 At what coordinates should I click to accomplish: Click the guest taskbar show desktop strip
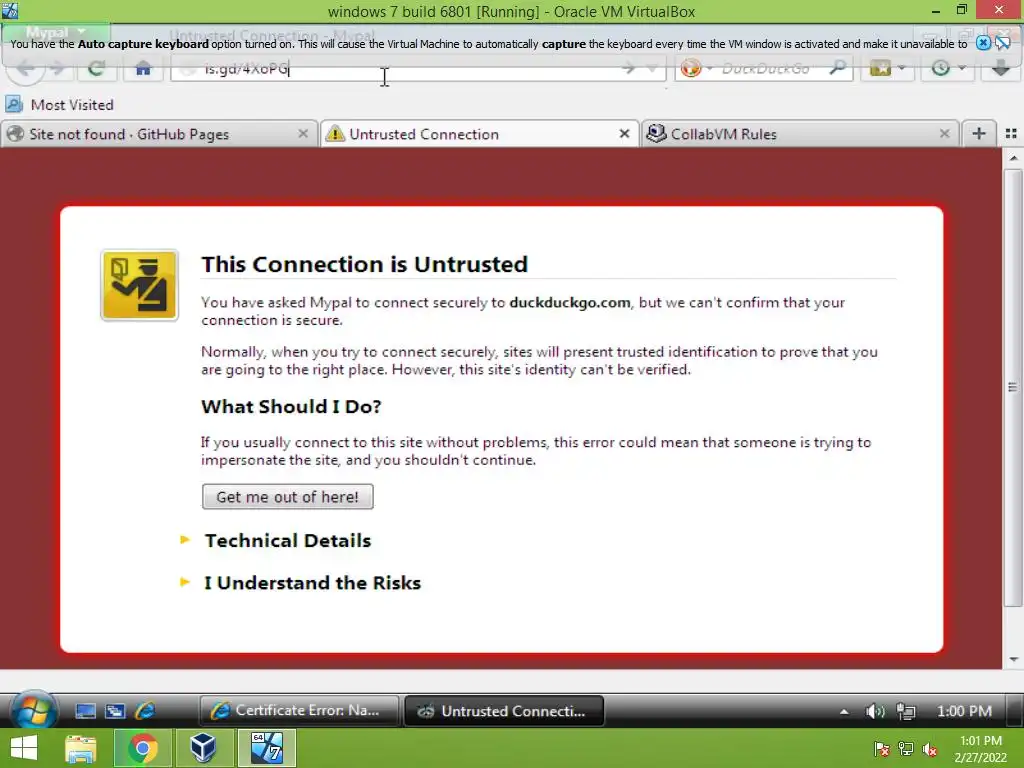1016,711
